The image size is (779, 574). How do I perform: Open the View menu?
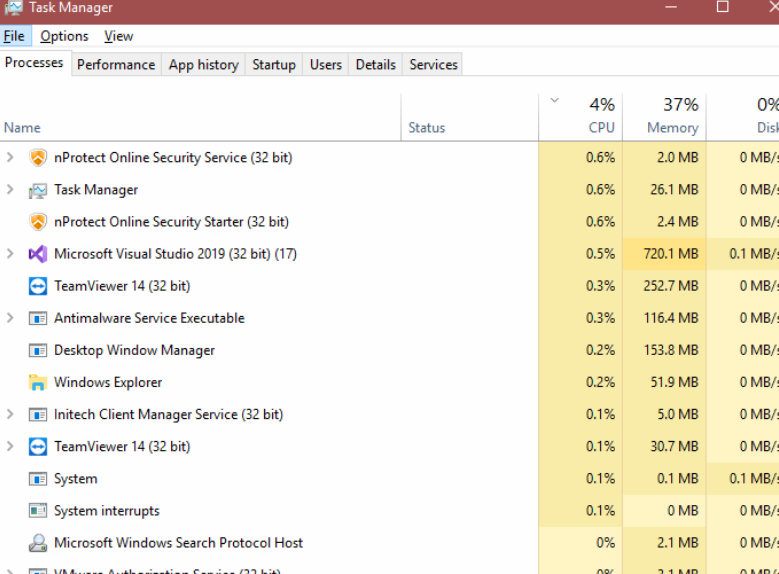tap(119, 36)
